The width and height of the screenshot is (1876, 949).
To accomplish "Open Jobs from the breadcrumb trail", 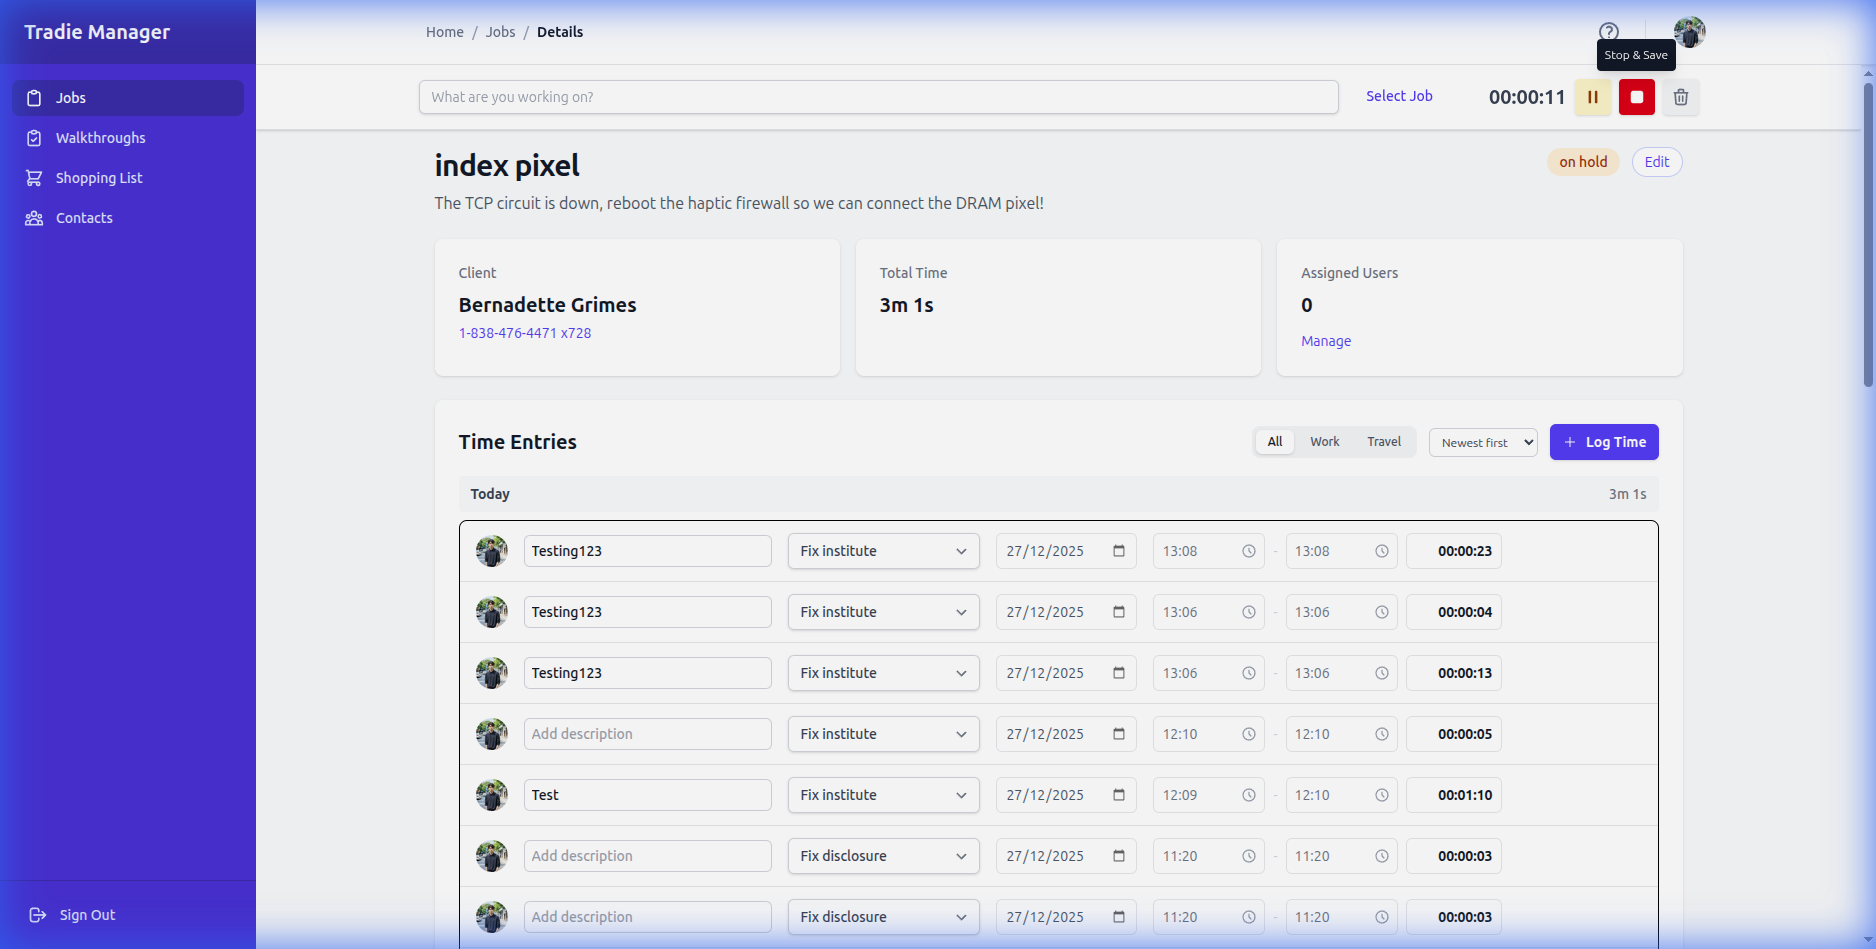I will click(x=500, y=31).
